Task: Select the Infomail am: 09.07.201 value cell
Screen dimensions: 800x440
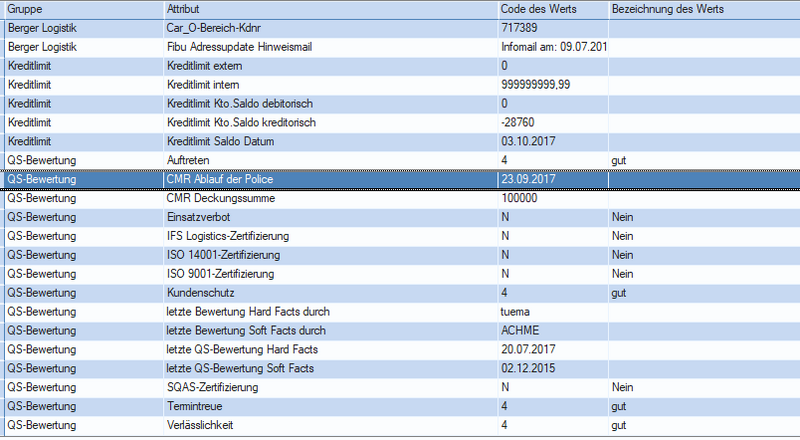Action: (x=554, y=47)
